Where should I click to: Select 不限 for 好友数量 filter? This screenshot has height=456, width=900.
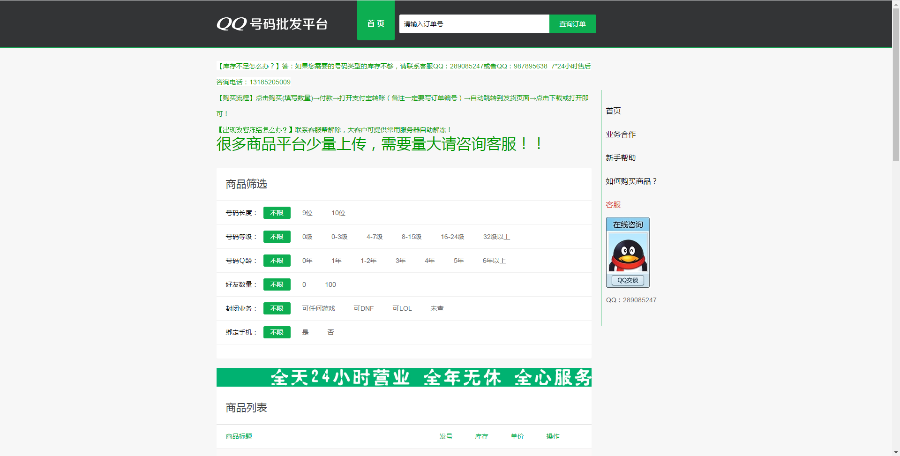pyautogui.click(x=277, y=285)
